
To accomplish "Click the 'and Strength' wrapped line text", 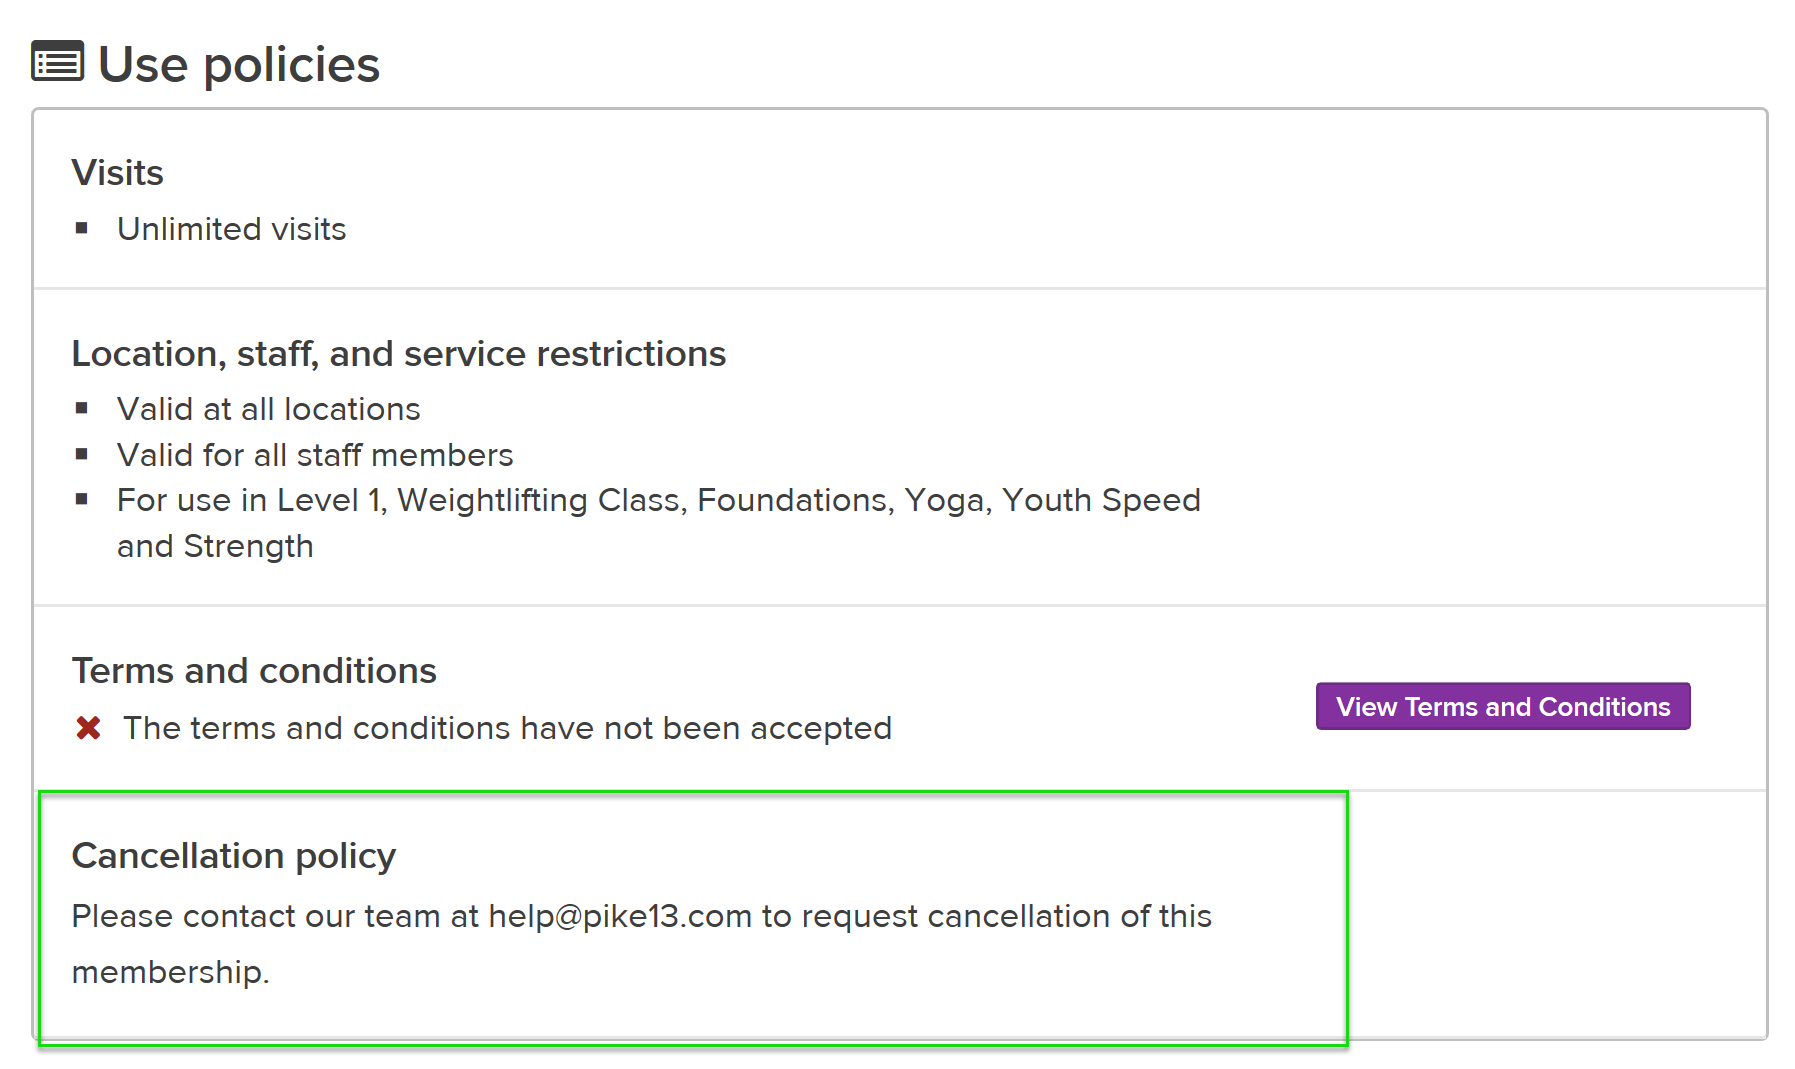I will point(215,546).
